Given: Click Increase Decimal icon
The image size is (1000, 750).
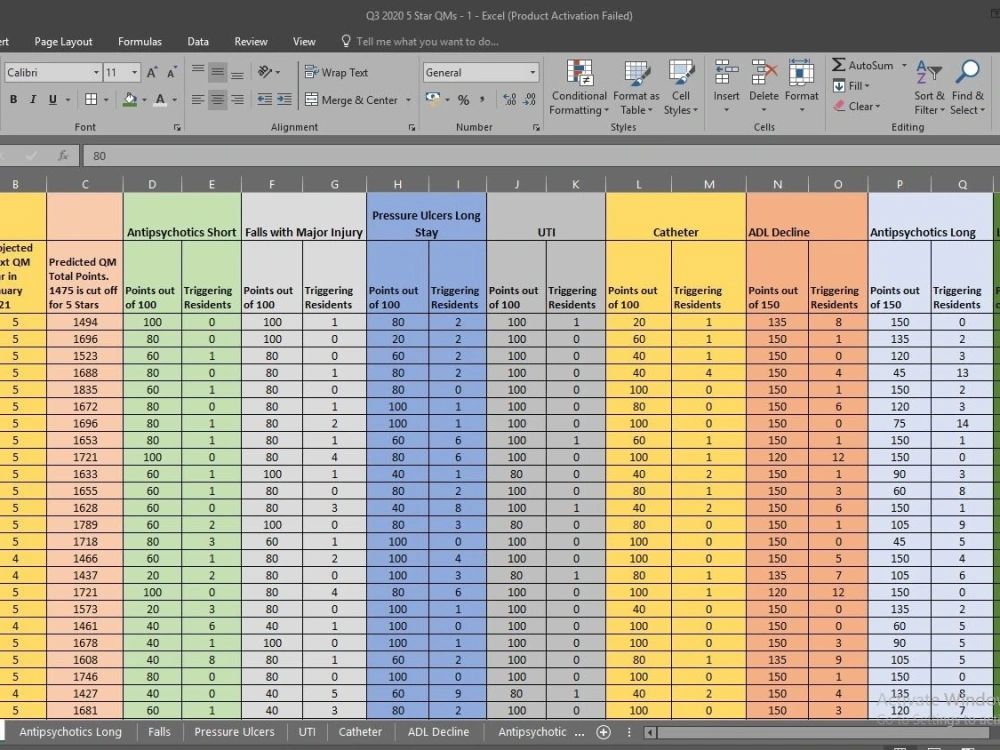Looking at the screenshot, I should 510,99.
